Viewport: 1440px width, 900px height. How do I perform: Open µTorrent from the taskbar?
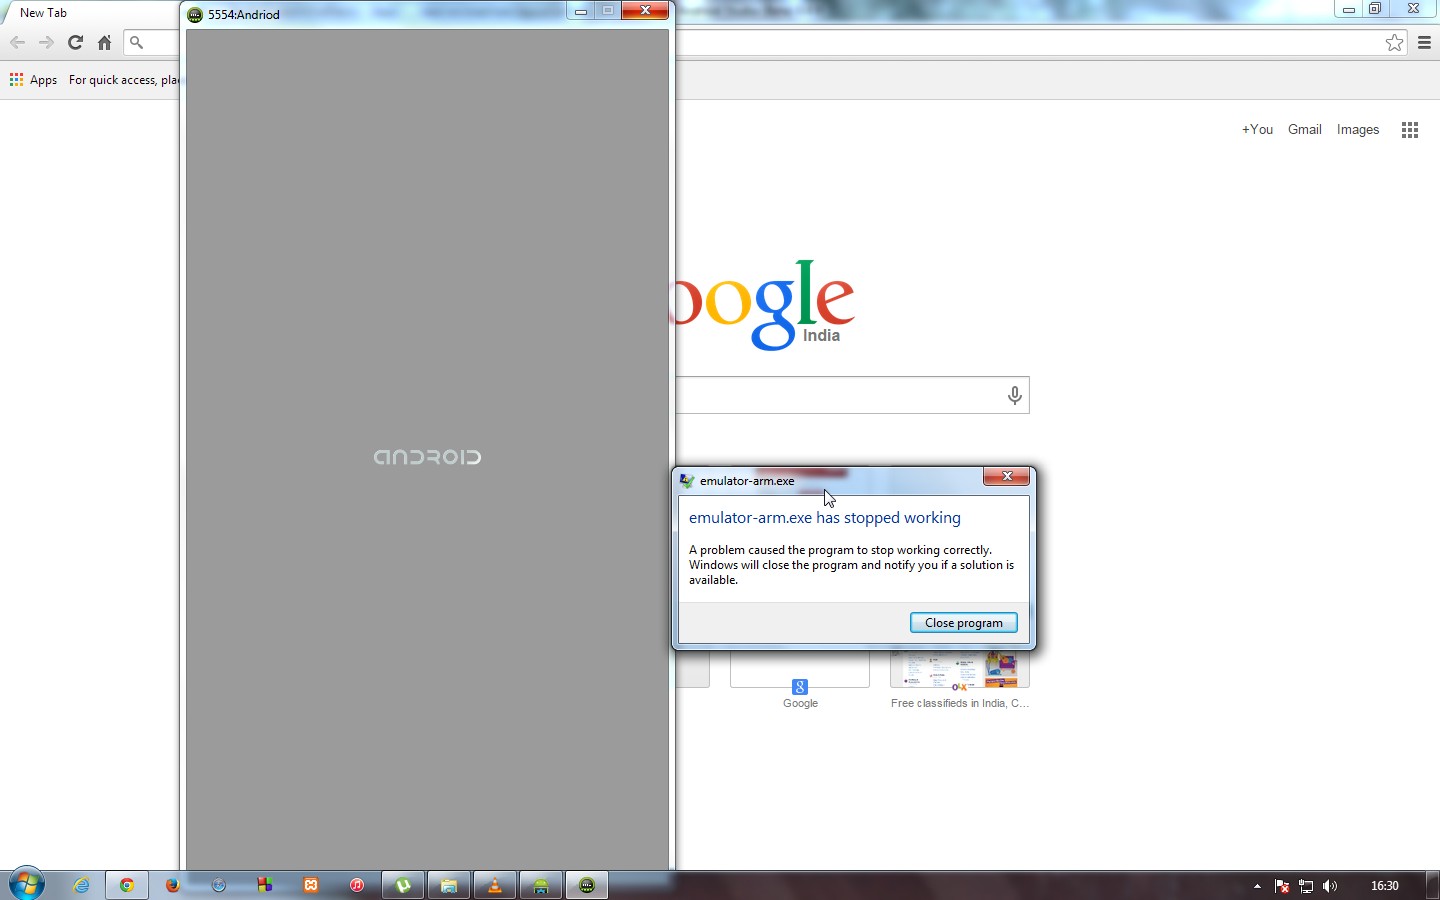coord(402,885)
